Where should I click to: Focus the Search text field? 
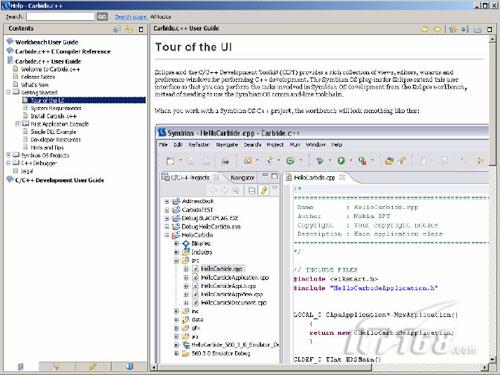pyautogui.click(x=61, y=17)
